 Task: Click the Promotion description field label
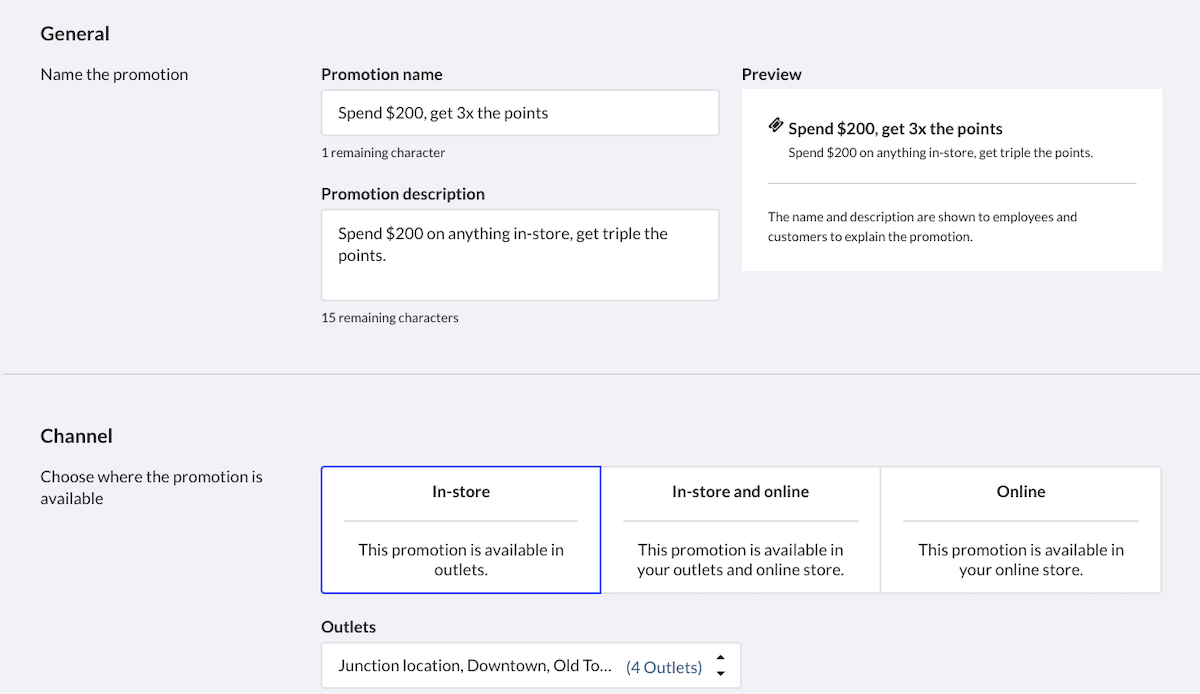402,194
